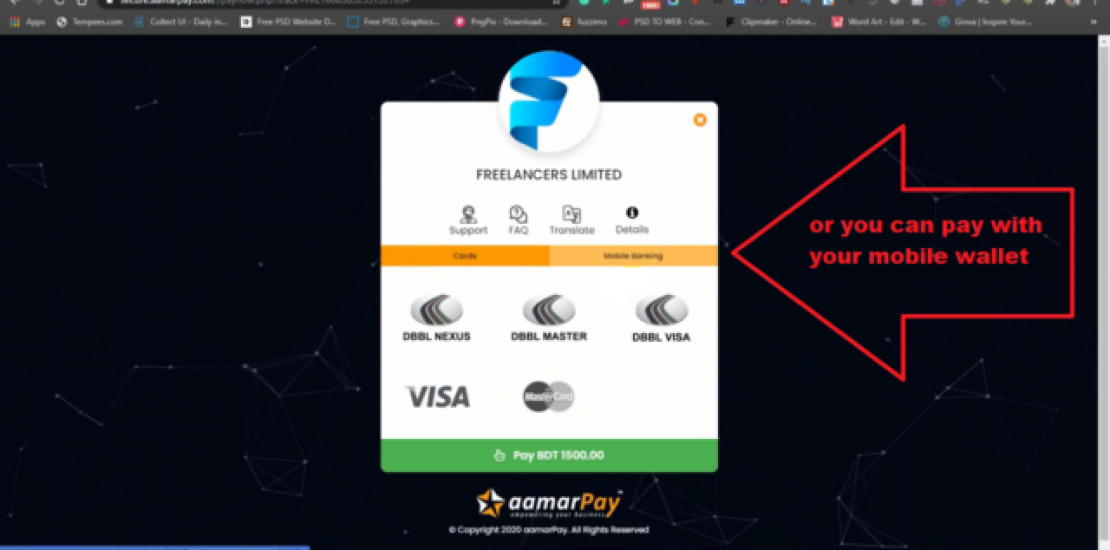Open the Collect UI bookmark

point(181,22)
